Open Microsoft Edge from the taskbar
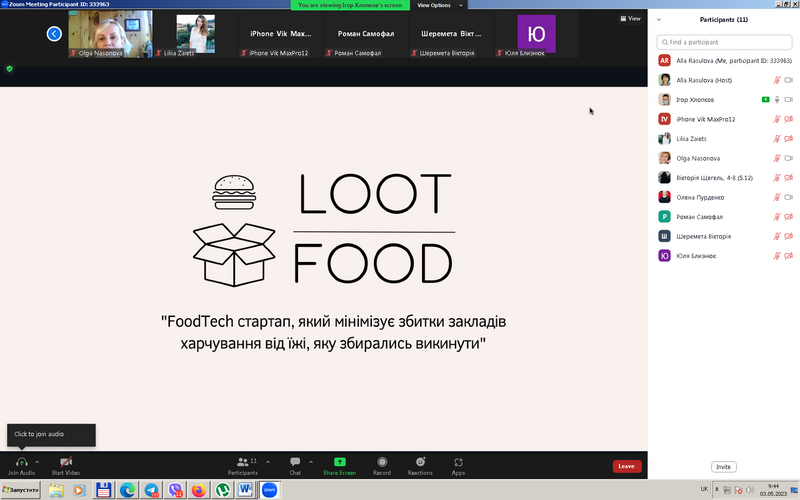Image resolution: width=800 pixels, height=500 pixels. coord(128,490)
